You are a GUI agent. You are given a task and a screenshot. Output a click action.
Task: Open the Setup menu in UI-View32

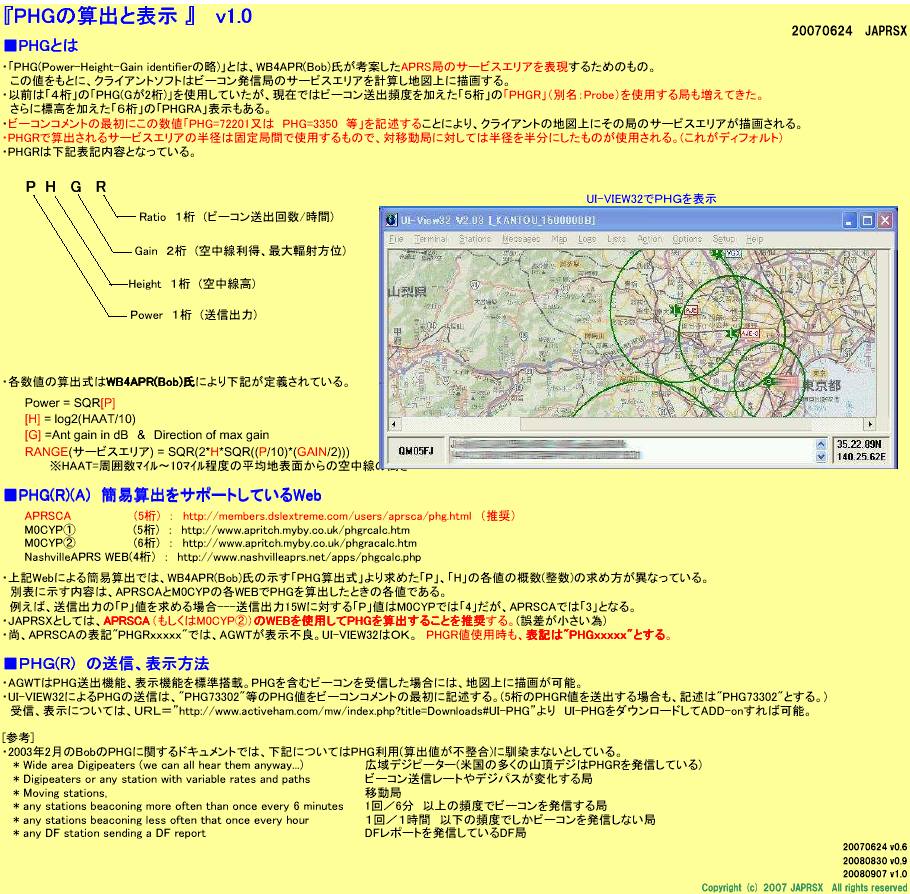point(723,239)
